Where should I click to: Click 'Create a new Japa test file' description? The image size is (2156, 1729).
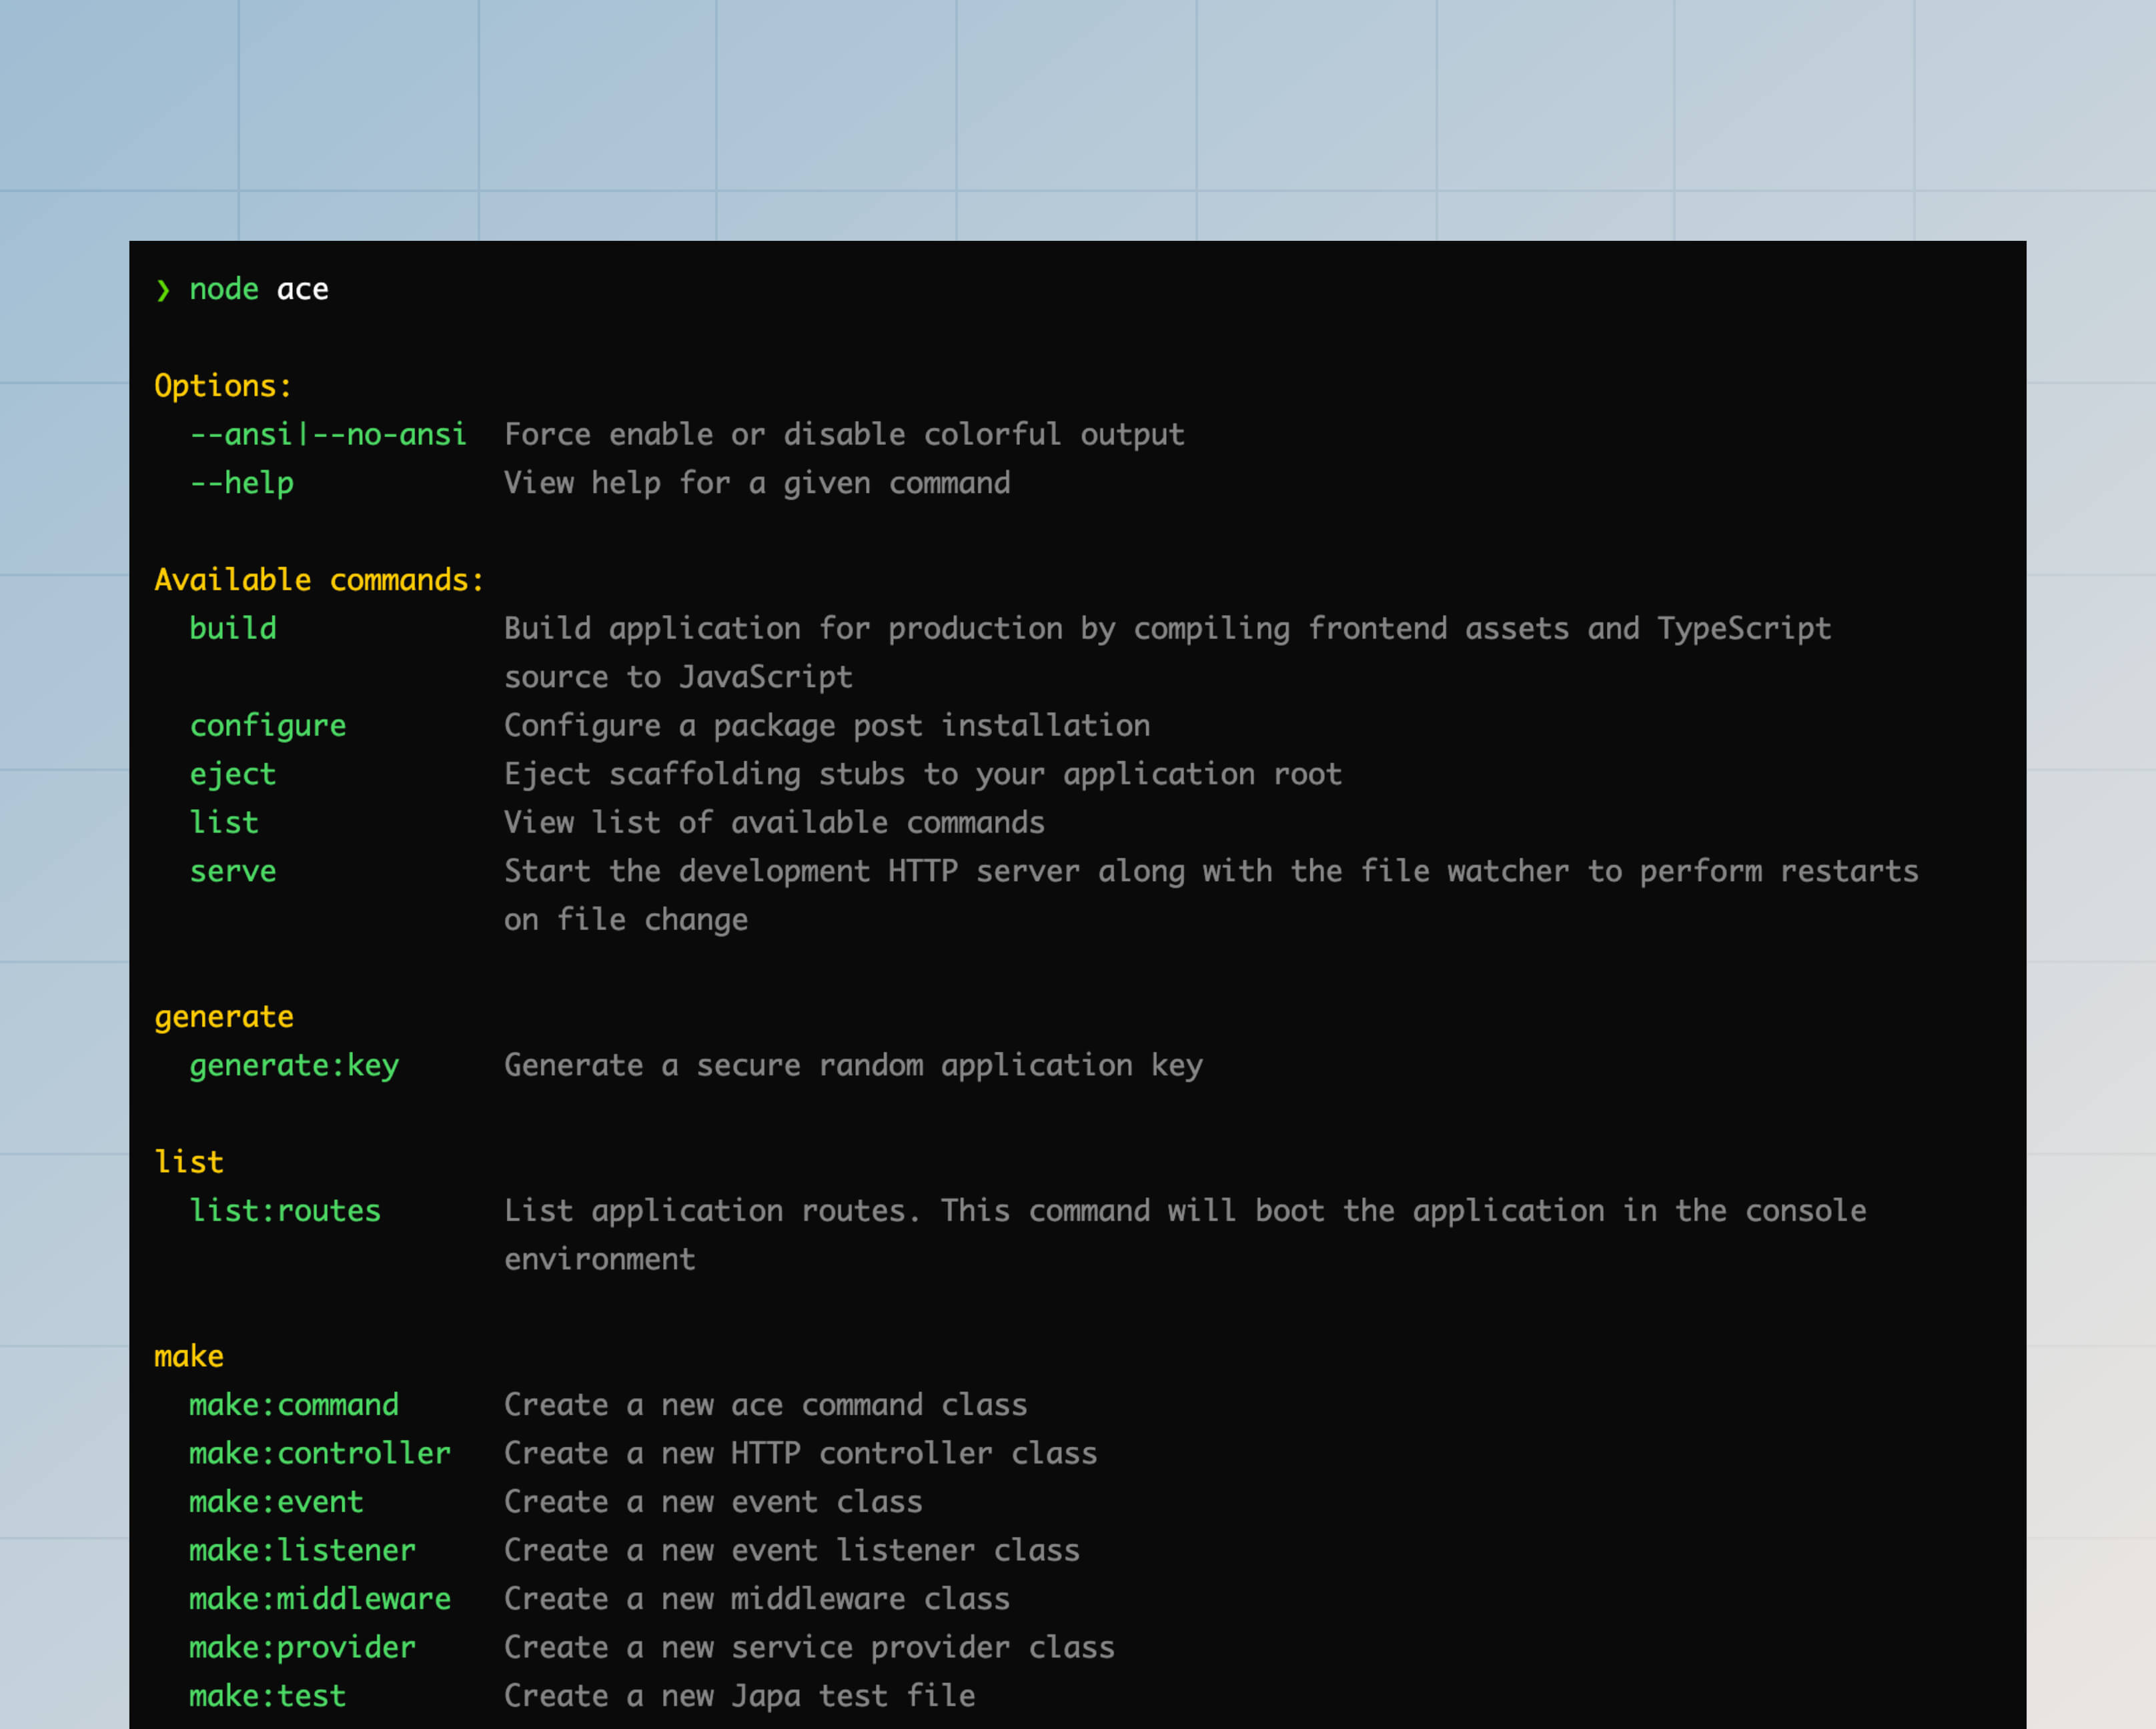click(x=739, y=1695)
